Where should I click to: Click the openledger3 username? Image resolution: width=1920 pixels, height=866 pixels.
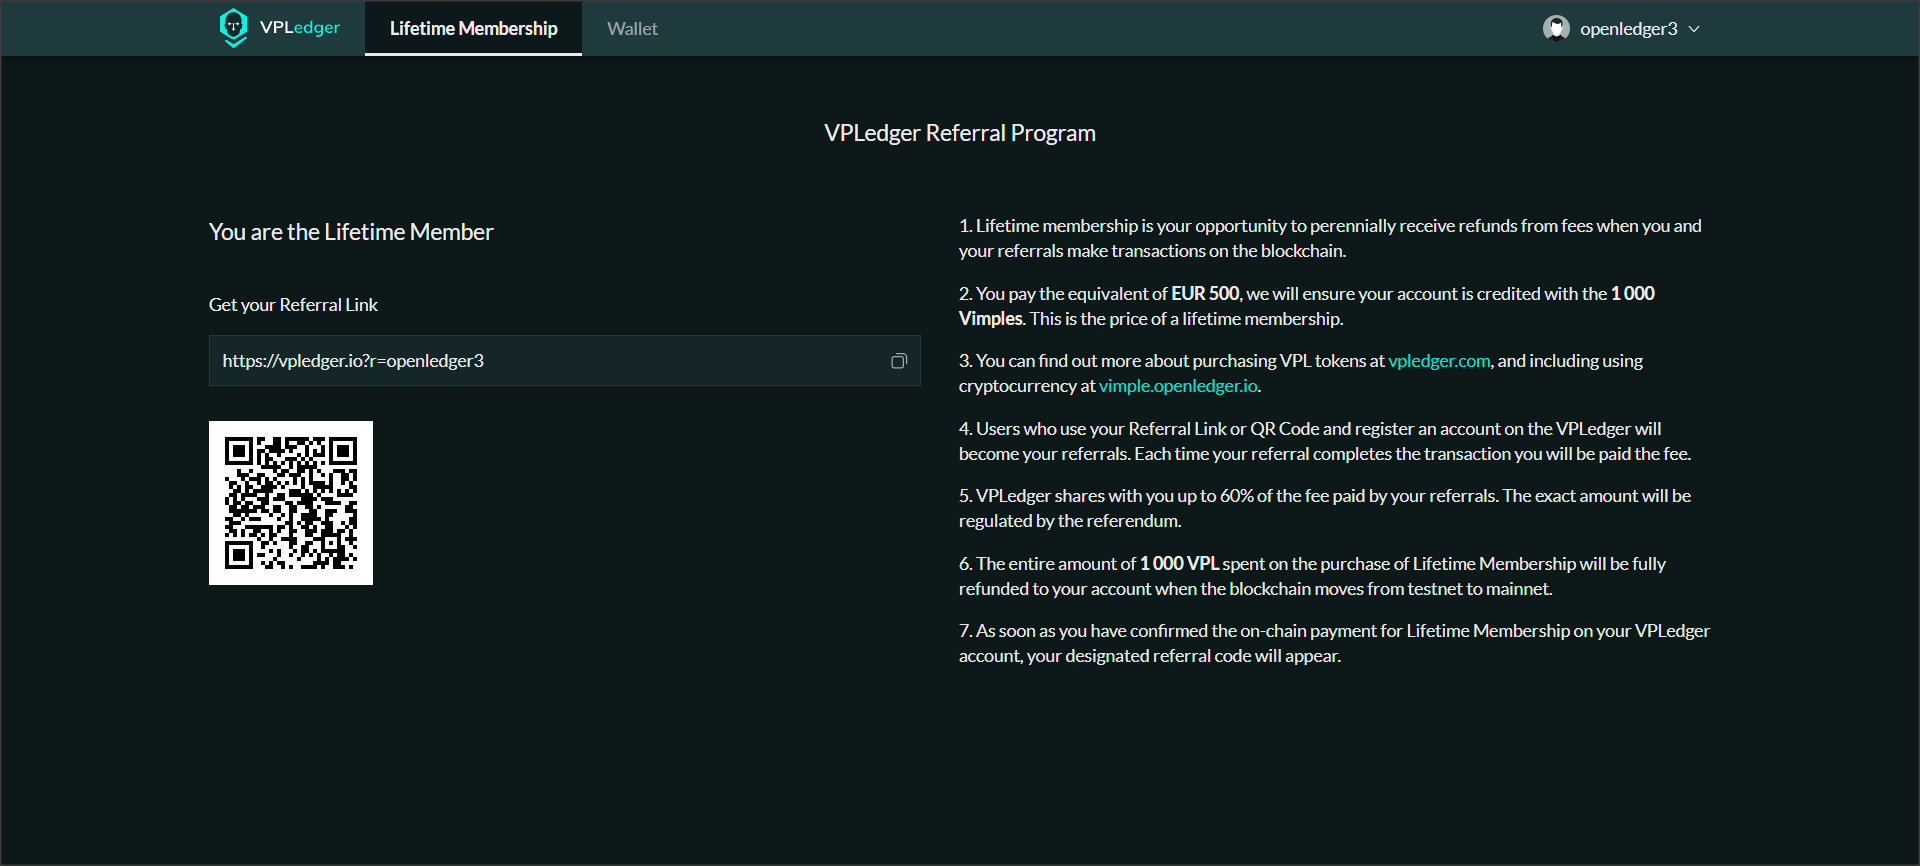click(1628, 29)
